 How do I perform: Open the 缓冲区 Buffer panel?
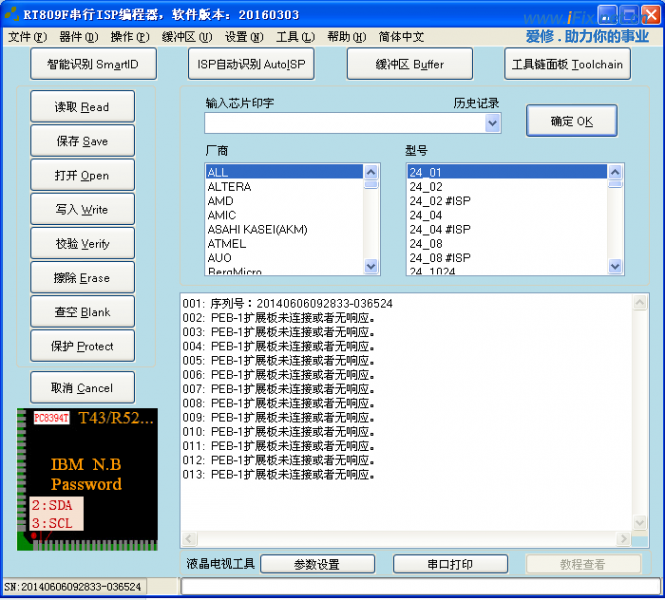410,64
